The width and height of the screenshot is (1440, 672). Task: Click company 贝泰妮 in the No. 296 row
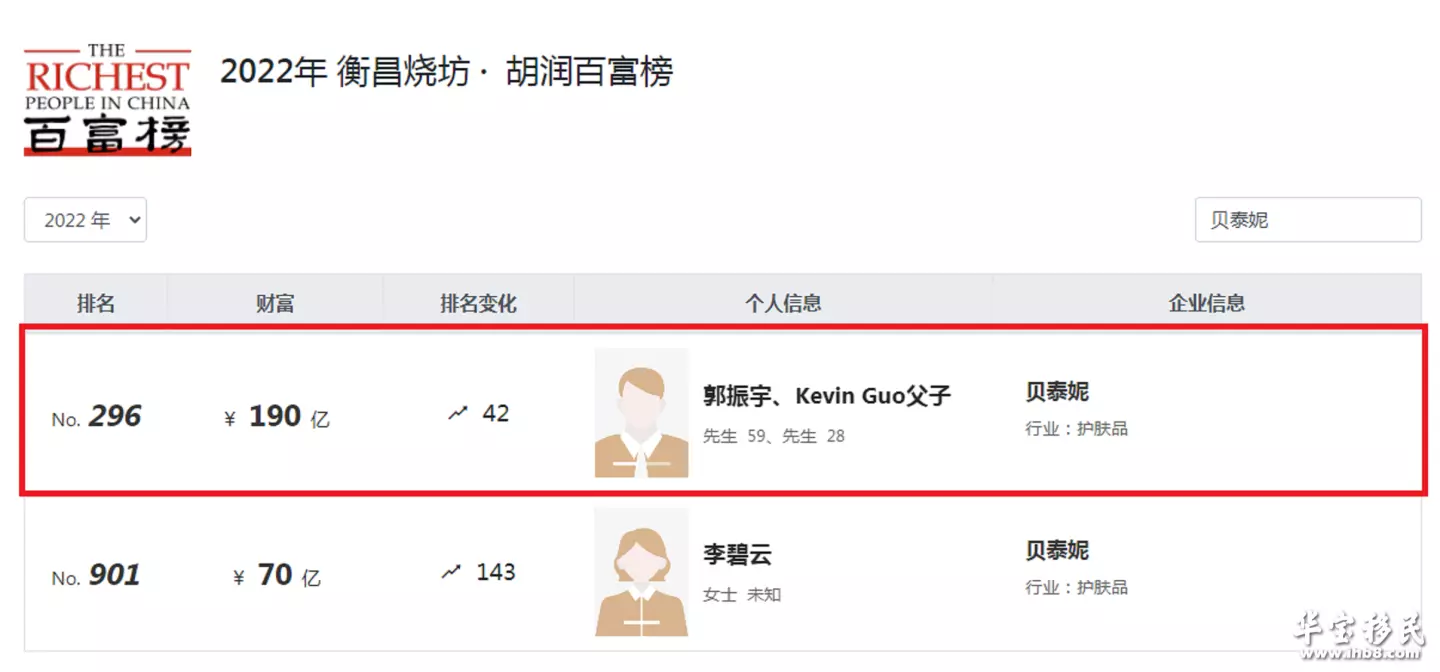click(1057, 391)
